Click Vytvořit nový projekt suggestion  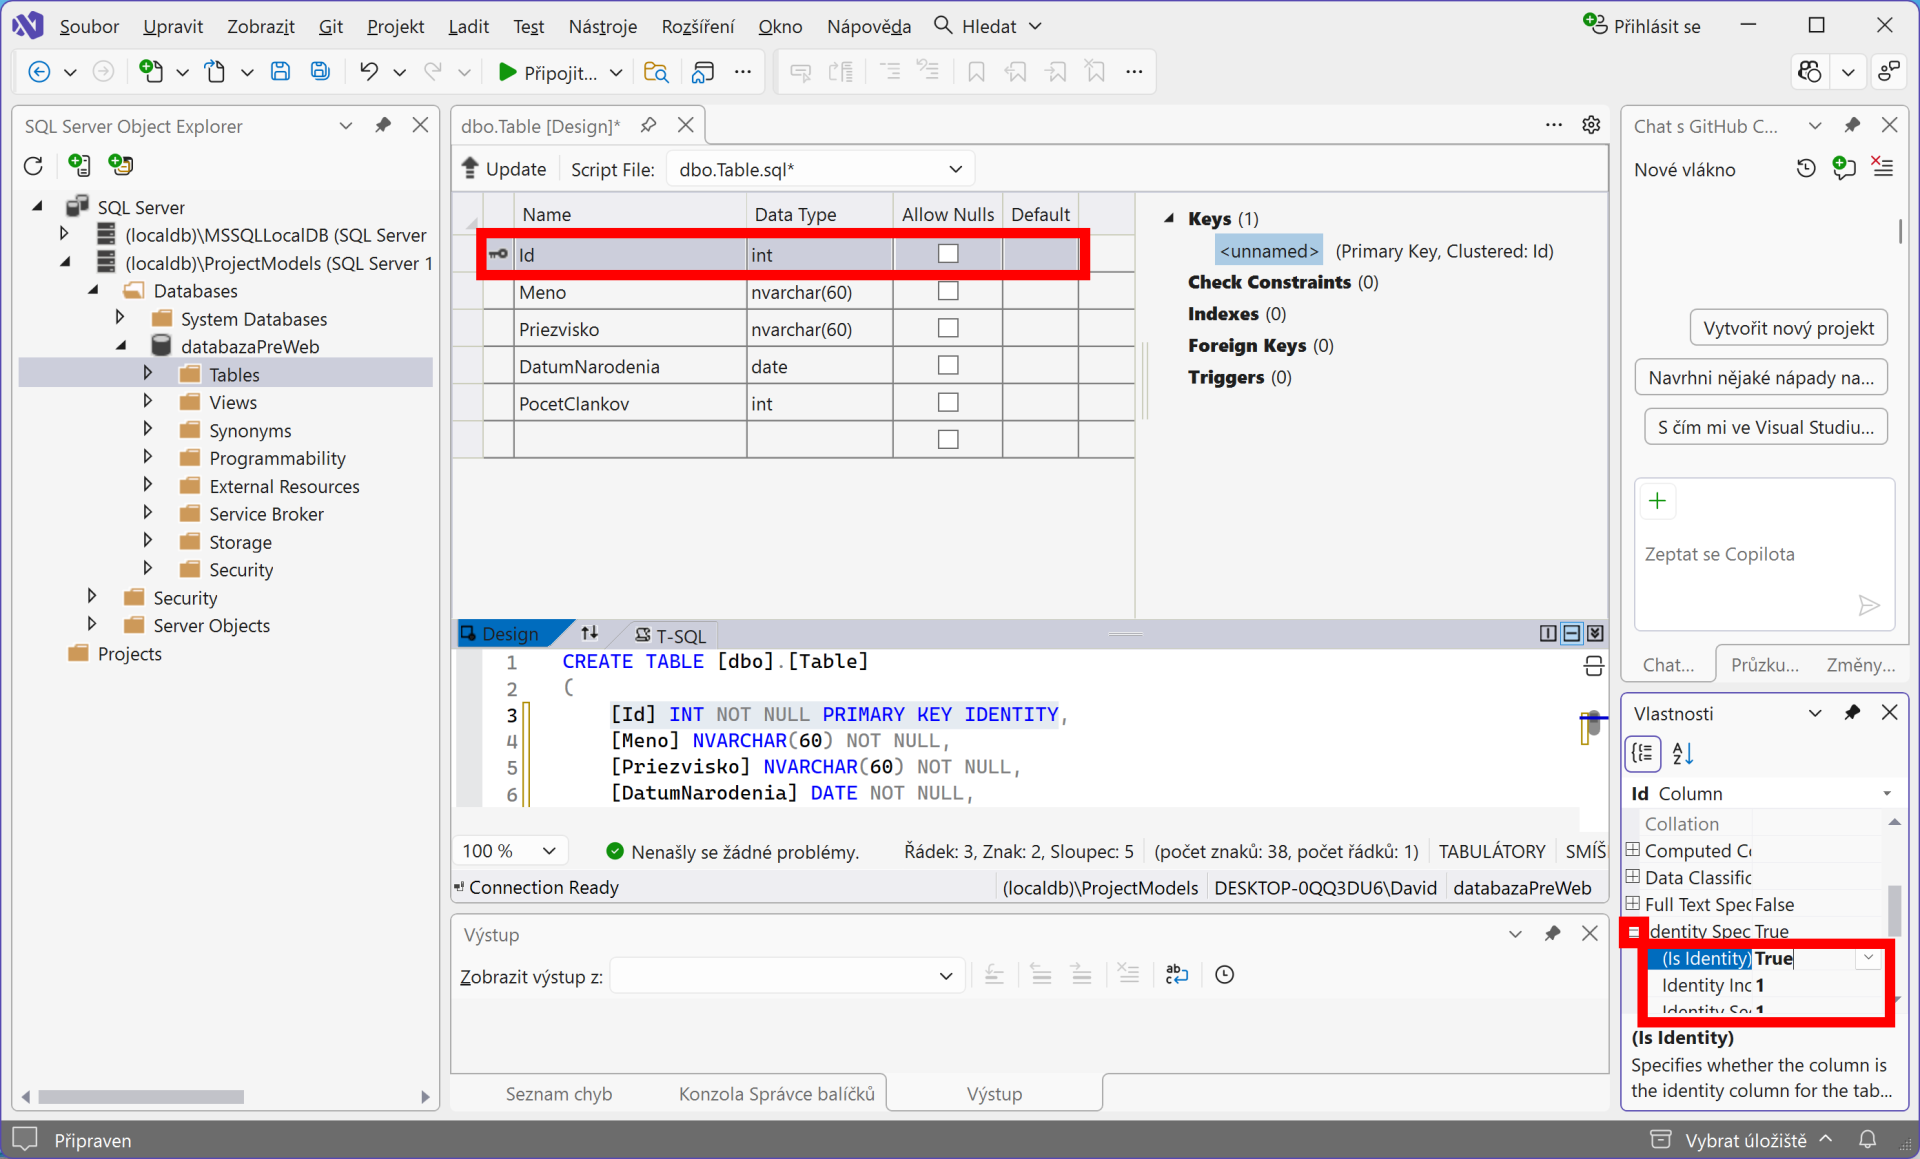pos(1788,328)
